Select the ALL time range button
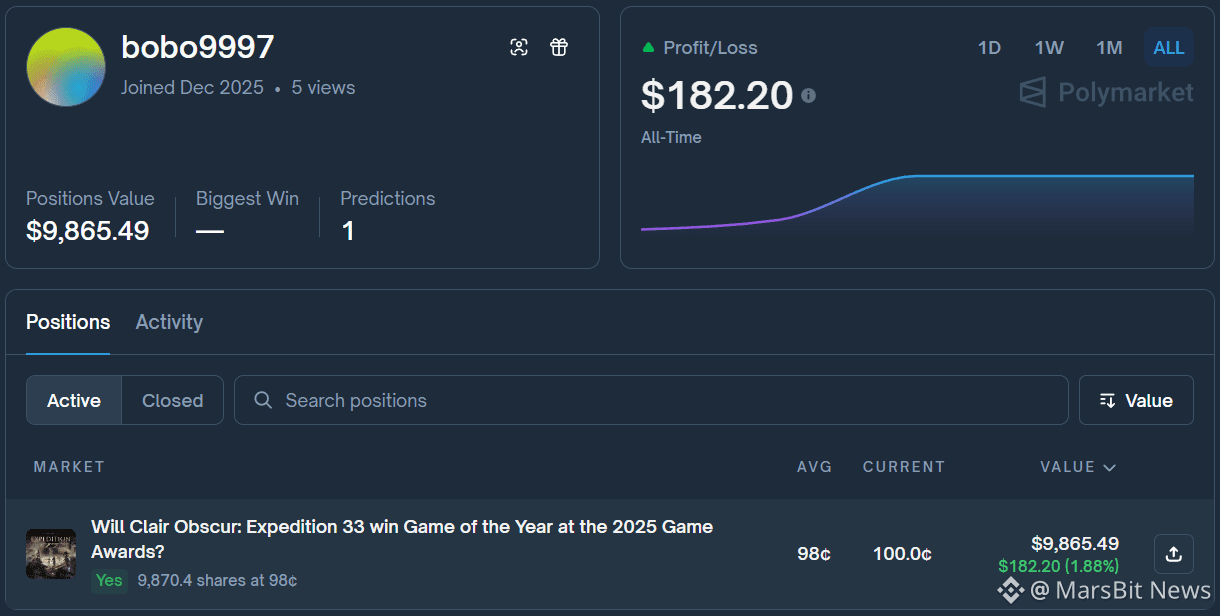1220x616 pixels. [x=1168, y=47]
